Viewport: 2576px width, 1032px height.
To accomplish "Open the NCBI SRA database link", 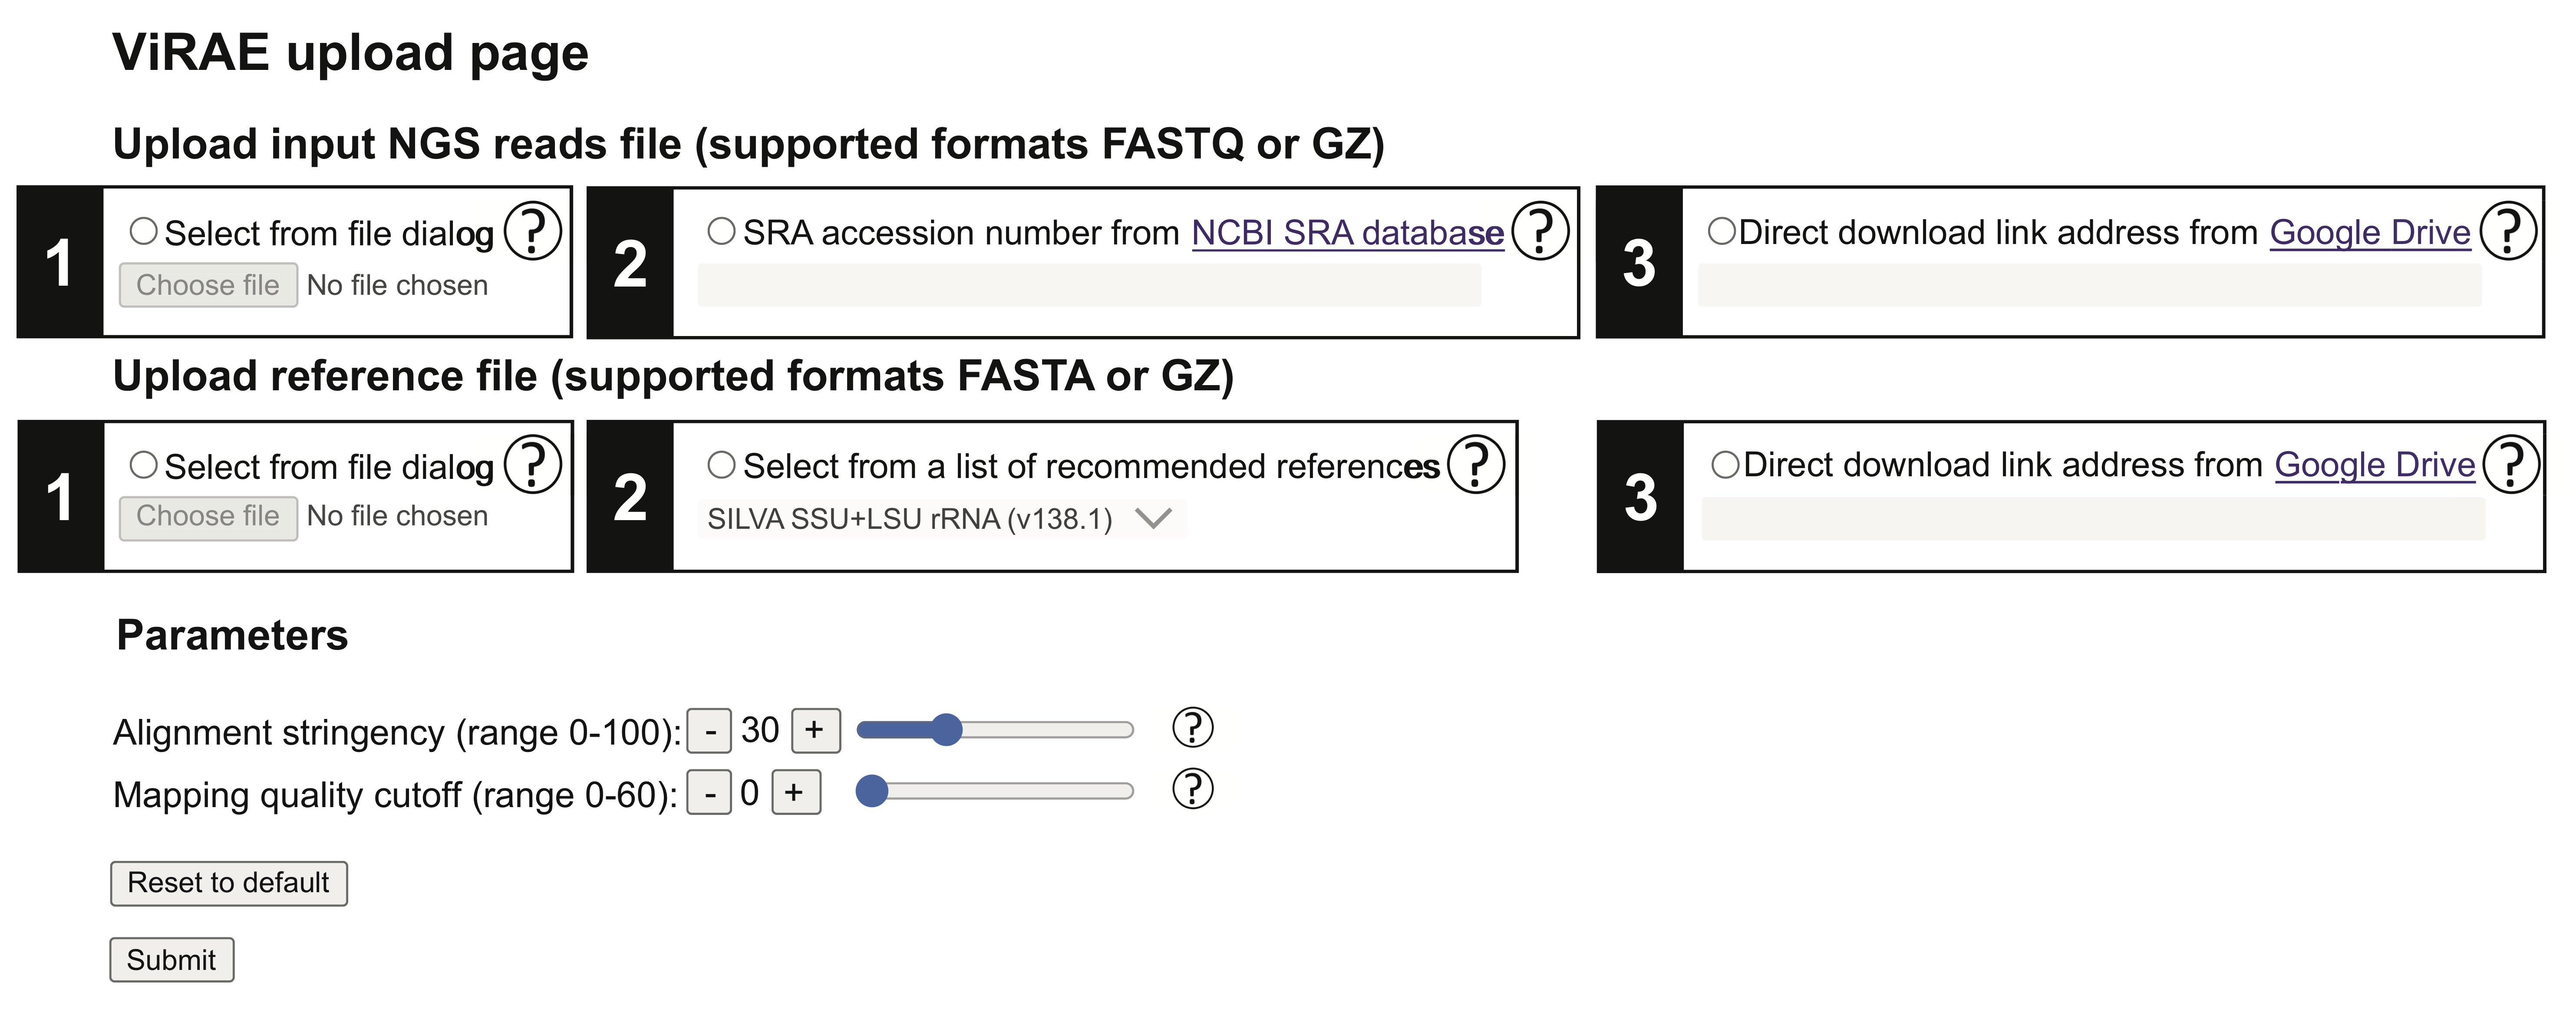I will tap(1347, 233).
